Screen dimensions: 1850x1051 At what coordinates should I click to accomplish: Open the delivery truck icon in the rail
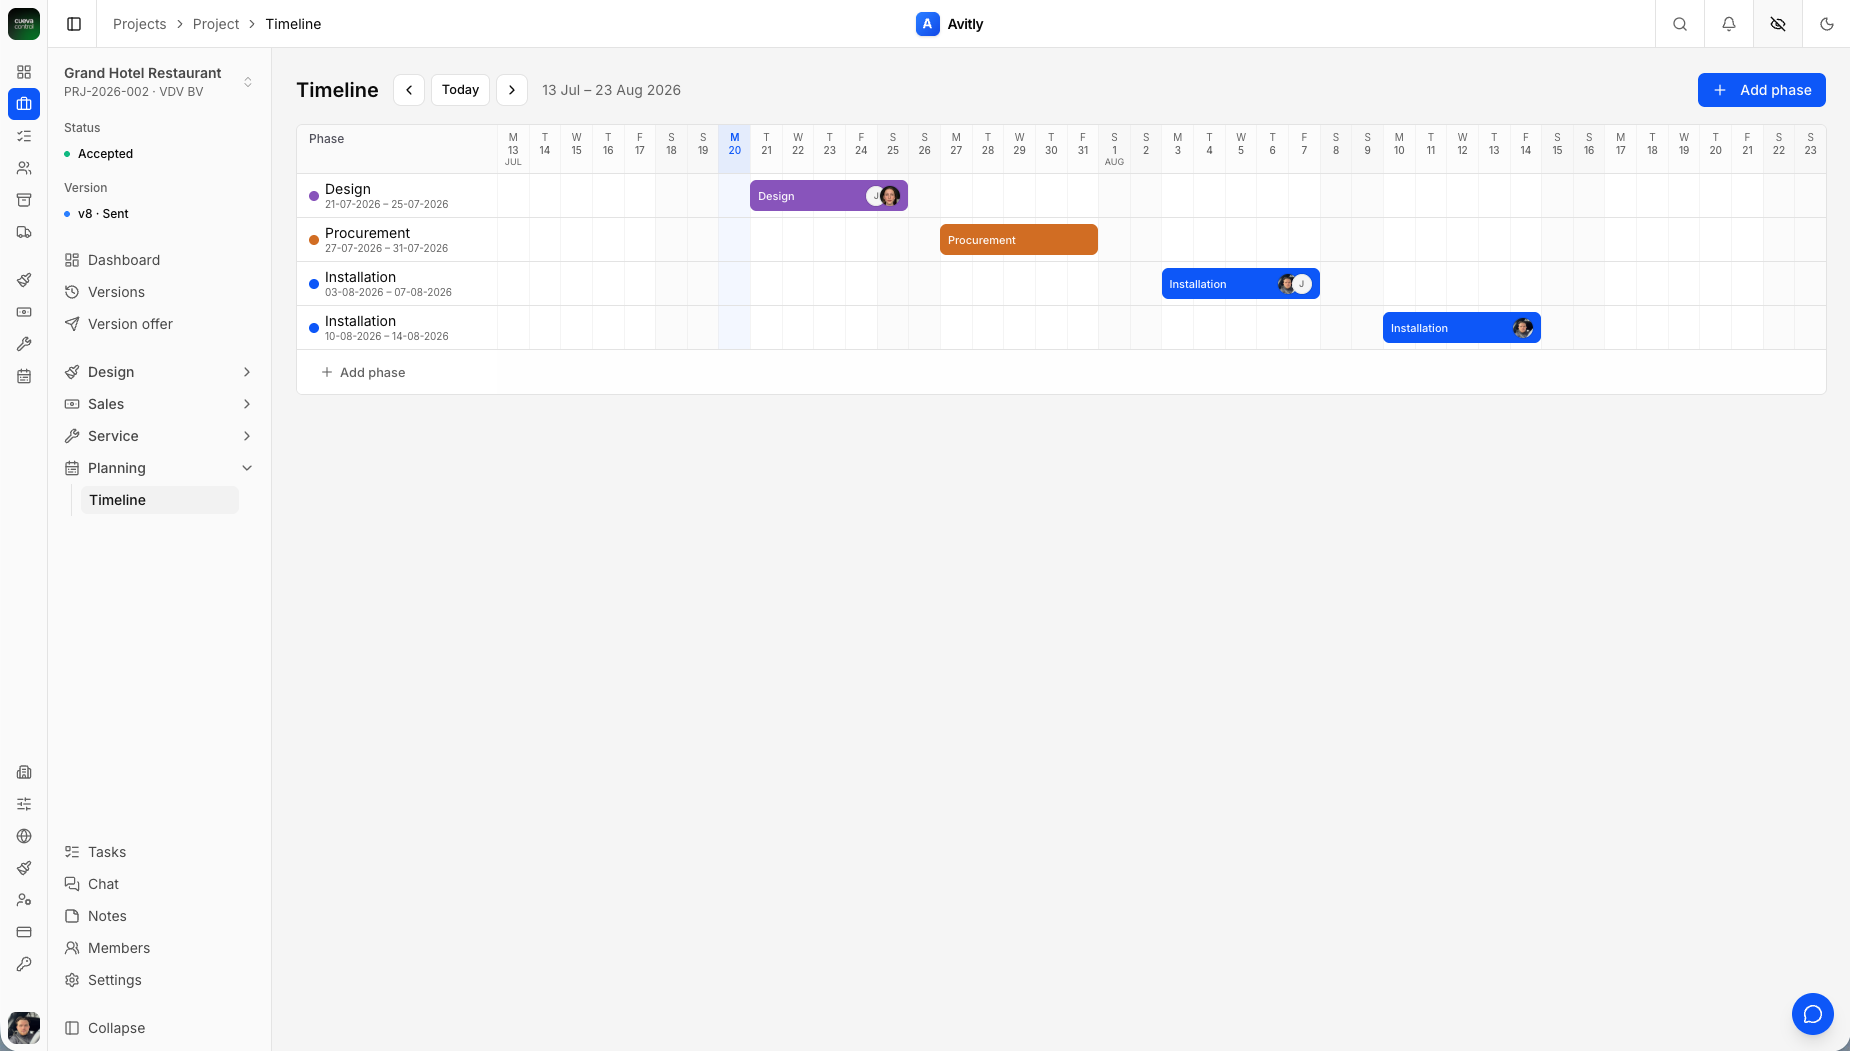coord(24,232)
